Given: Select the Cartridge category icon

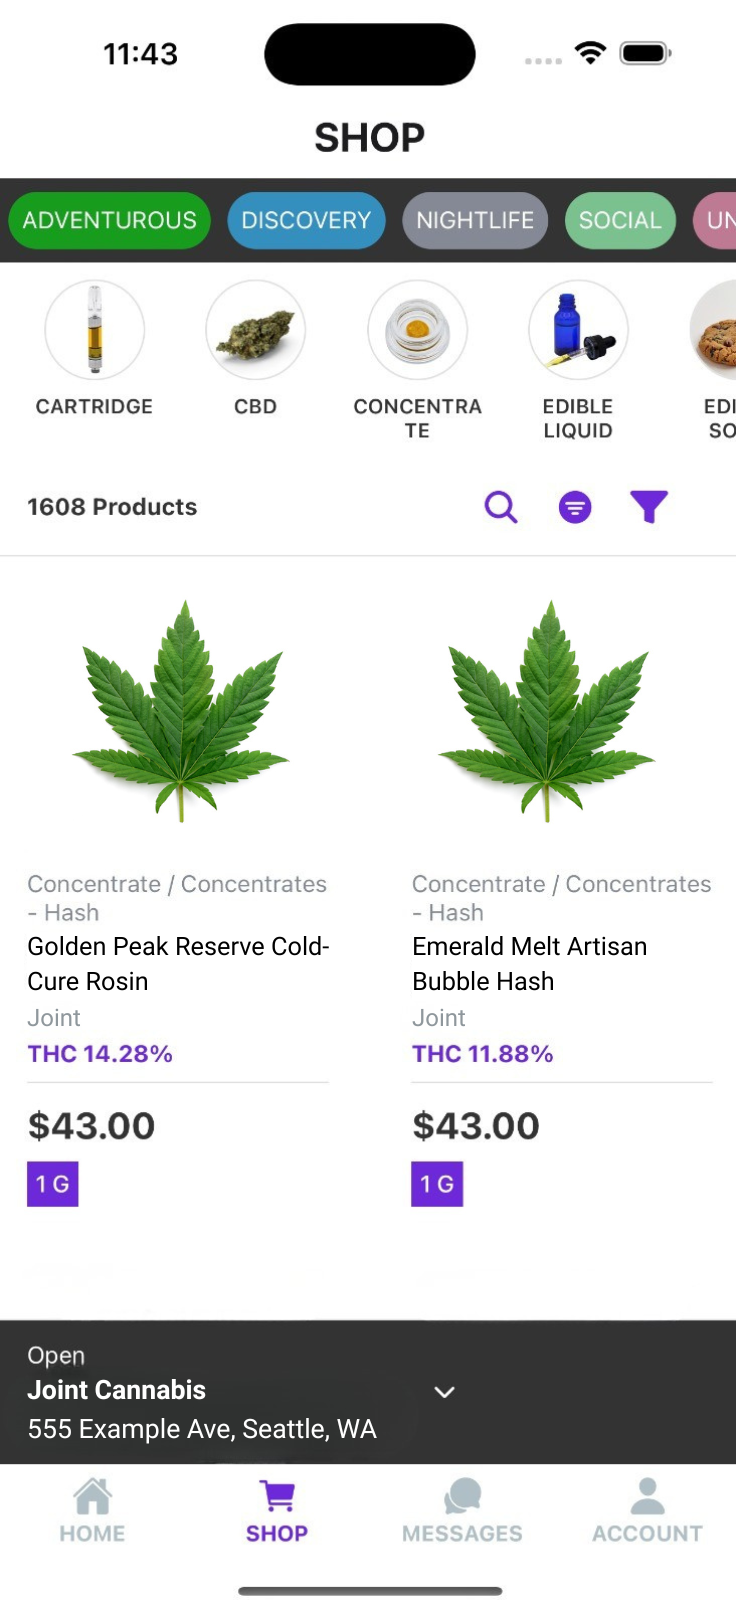Looking at the screenshot, I should coord(95,330).
